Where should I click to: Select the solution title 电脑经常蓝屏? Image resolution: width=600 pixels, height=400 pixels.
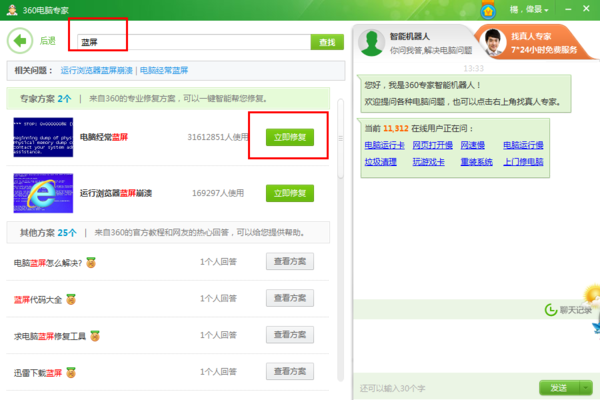coord(104,137)
